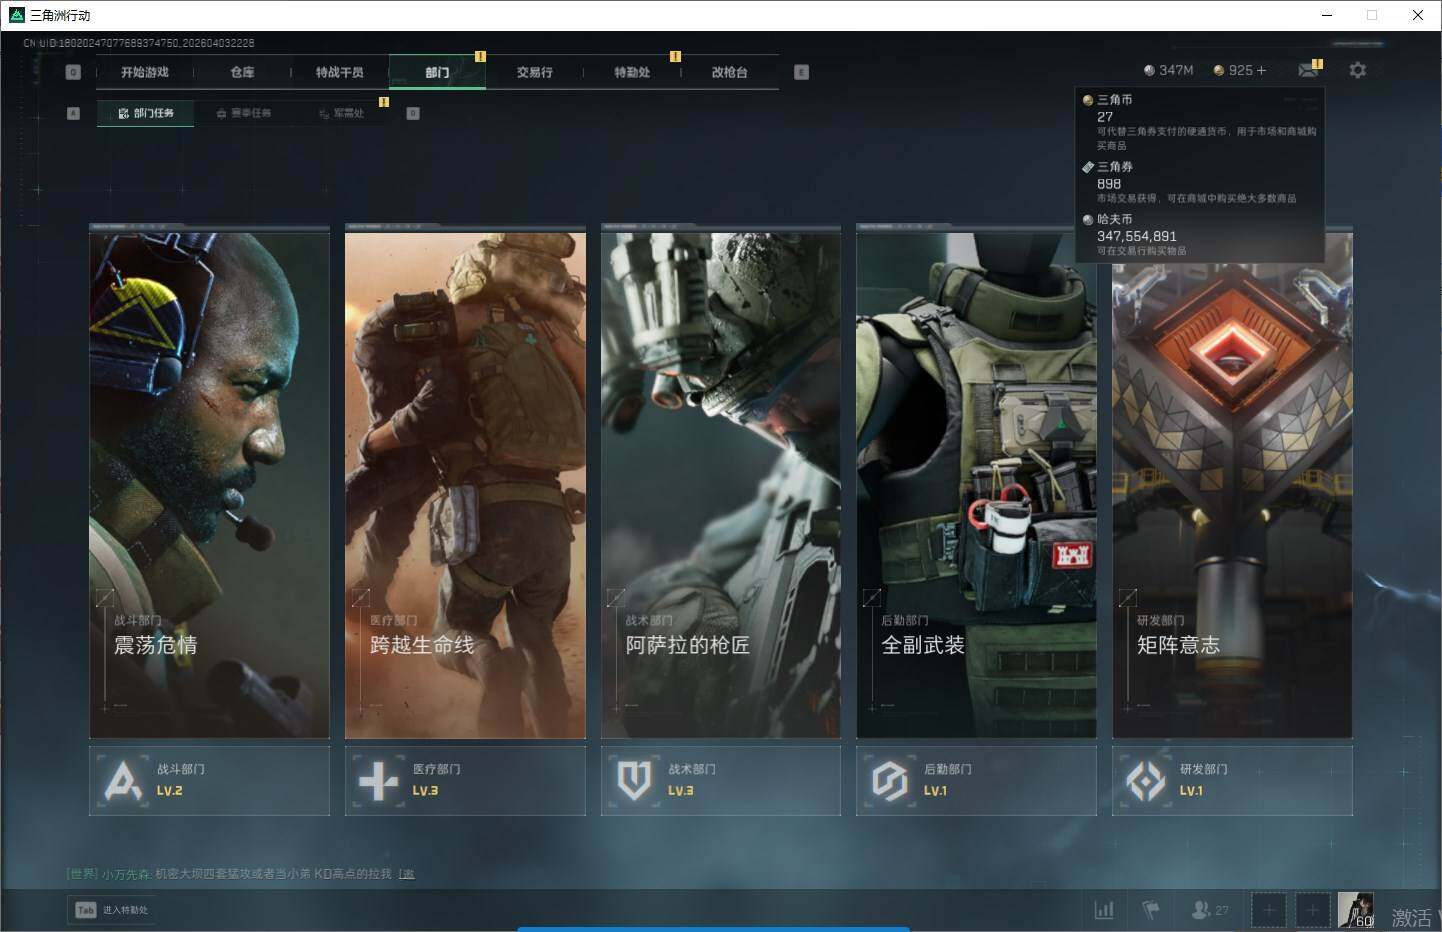
Task: Select the 军需处 sub-tab
Action: [x=342, y=113]
